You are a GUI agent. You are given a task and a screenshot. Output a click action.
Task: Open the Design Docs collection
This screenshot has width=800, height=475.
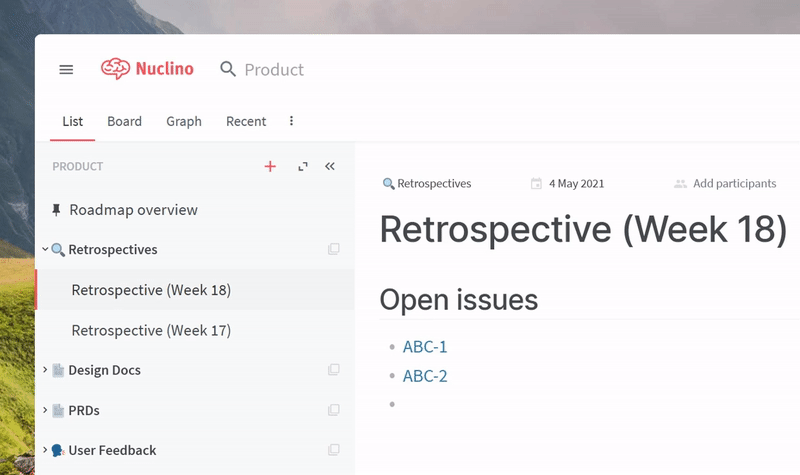[x=105, y=370]
